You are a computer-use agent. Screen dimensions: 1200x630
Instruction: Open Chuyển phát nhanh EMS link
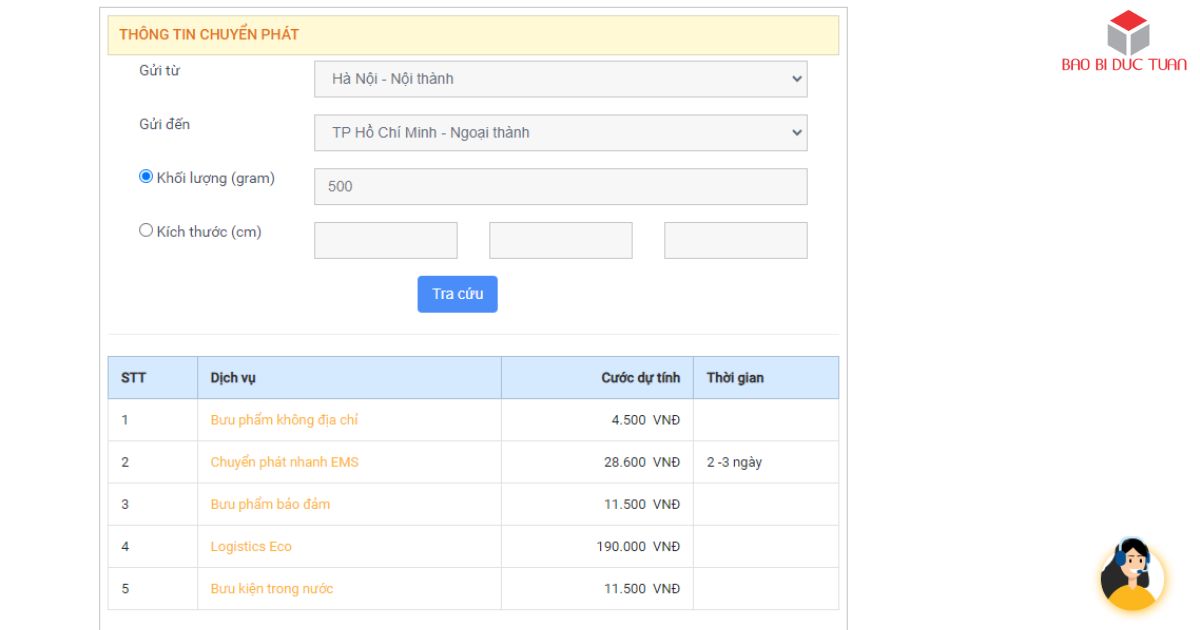(x=284, y=462)
